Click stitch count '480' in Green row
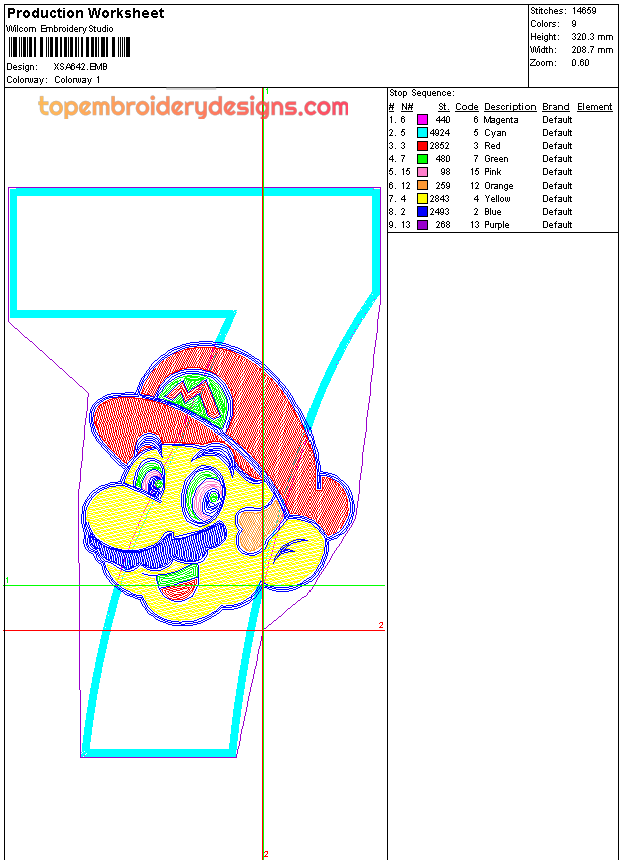 point(443,159)
